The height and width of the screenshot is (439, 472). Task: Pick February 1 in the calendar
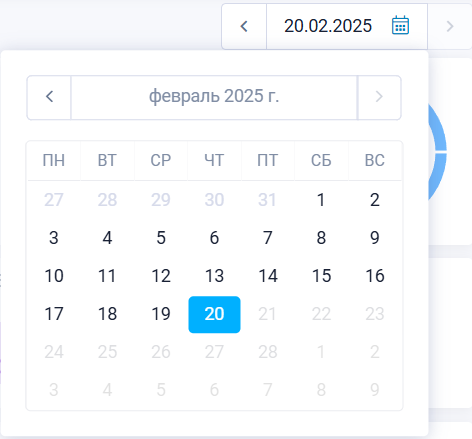coord(321,200)
